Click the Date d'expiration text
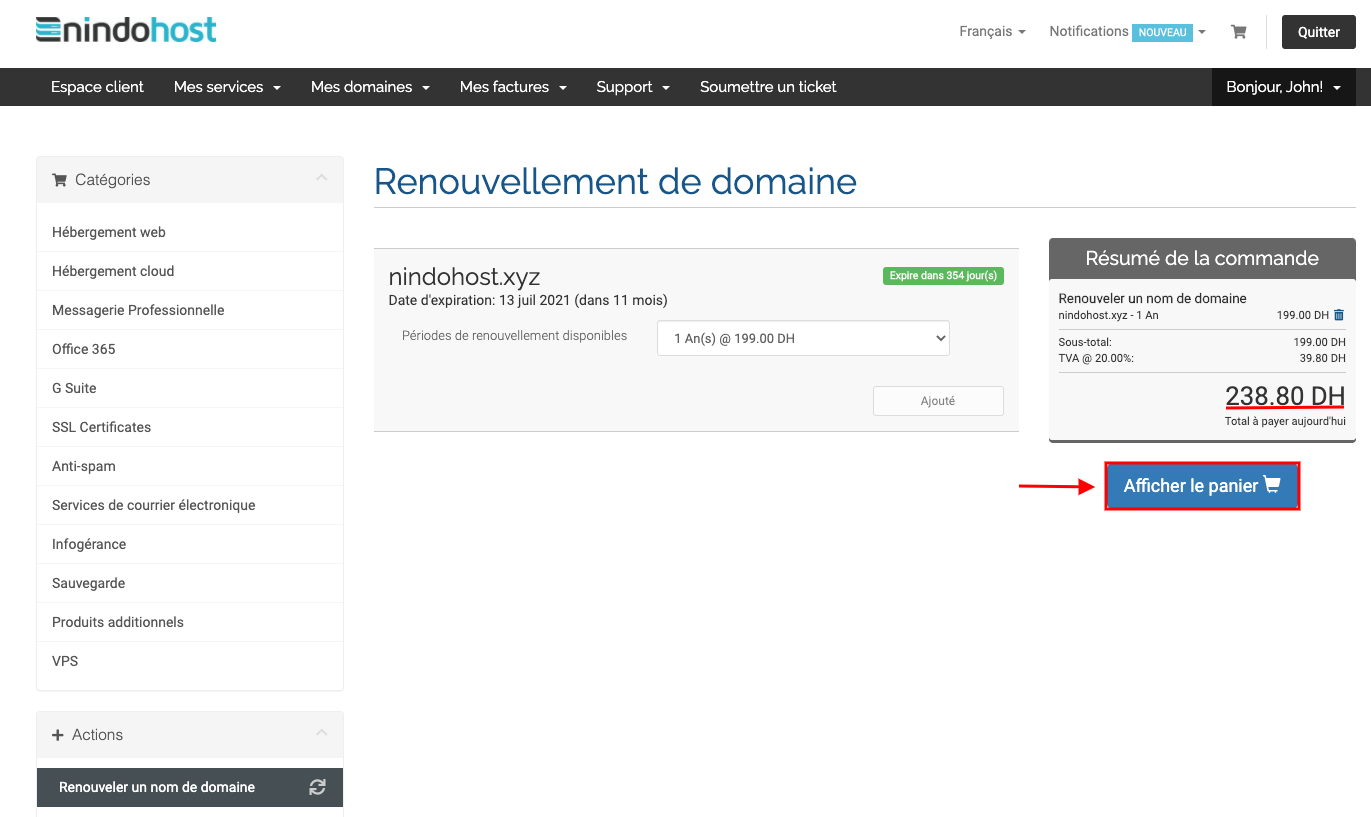1371x817 pixels. 528,300
